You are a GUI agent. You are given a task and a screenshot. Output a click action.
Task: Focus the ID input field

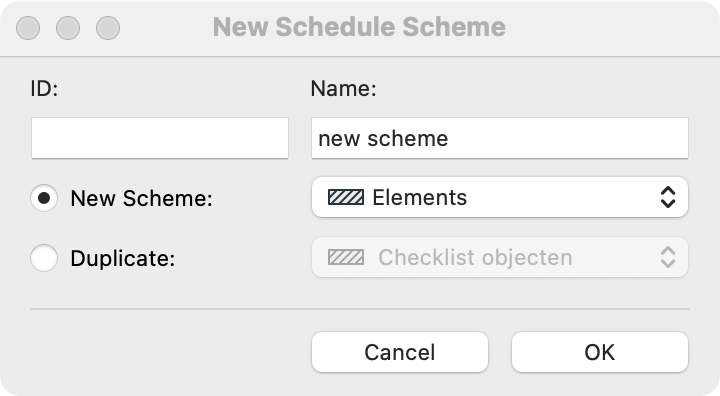(160, 138)
